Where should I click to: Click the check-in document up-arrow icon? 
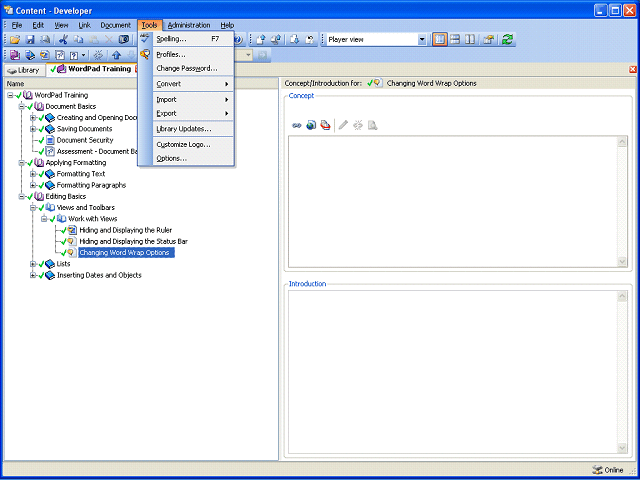point(261,40)
